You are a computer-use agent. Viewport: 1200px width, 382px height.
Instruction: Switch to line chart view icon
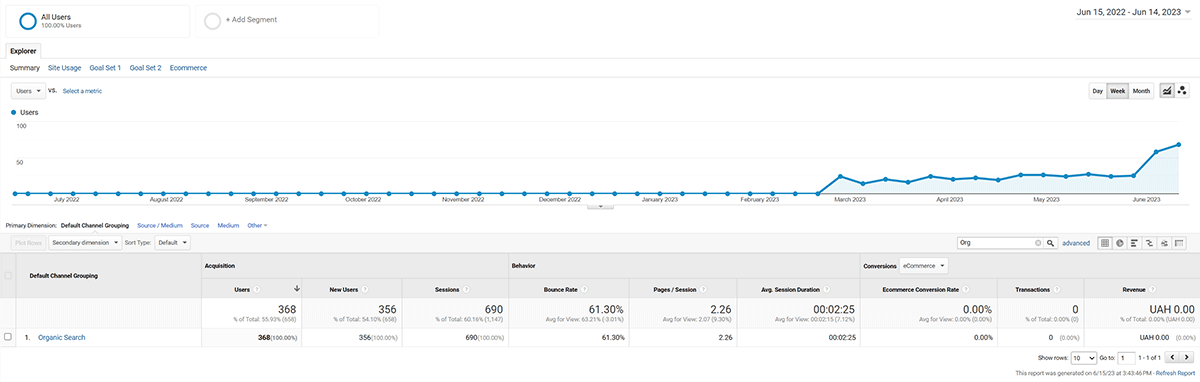[1166, 91]
